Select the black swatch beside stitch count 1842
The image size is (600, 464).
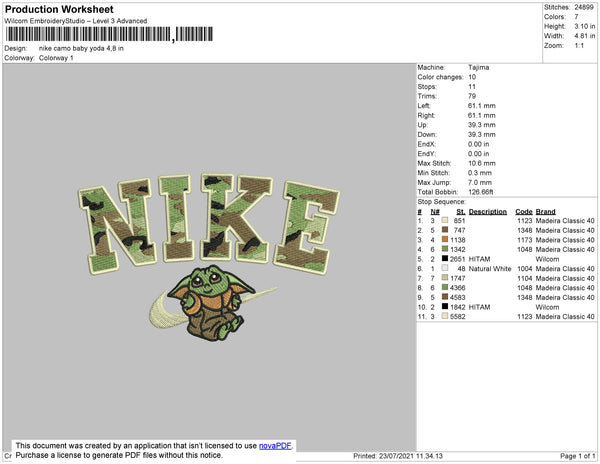(445, 306)
